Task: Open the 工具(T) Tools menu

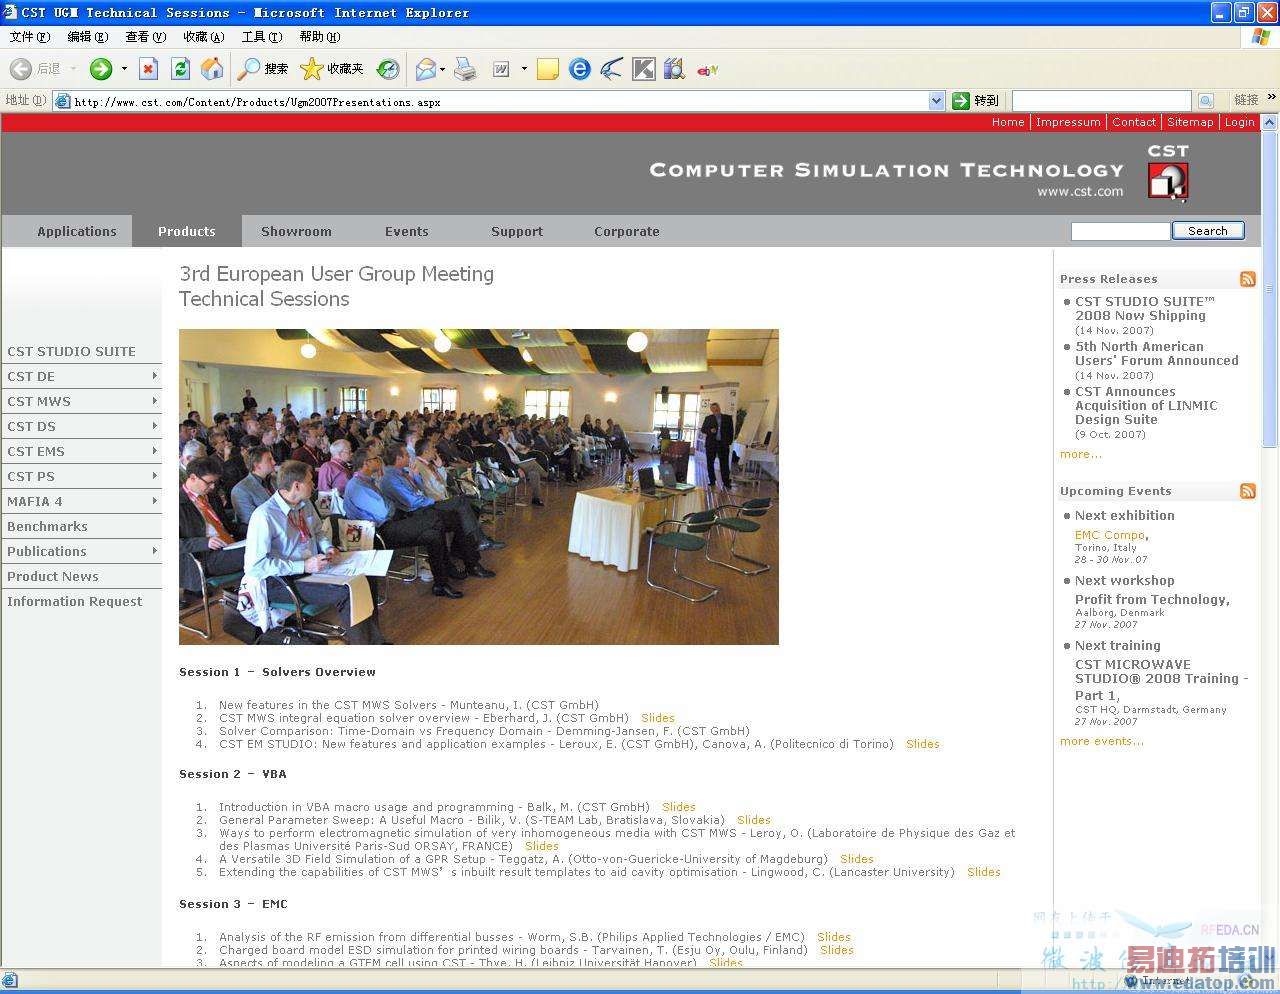Action: (x=262, y=37)
